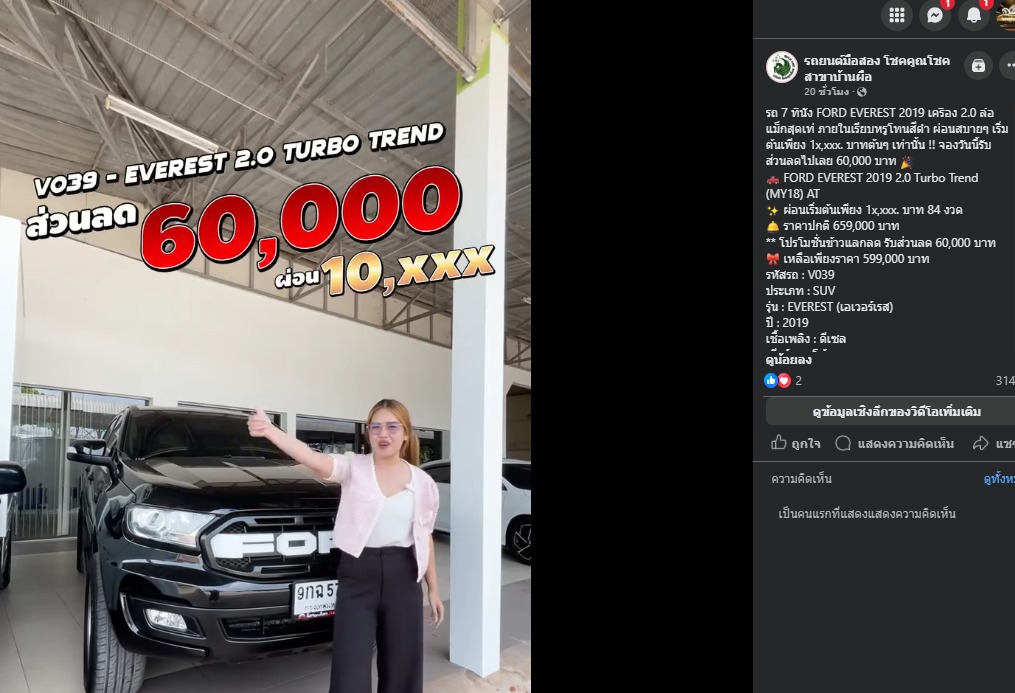Share the post with the แชร์ button
This screenshot has width=1015, height=693.
(993, 443)
